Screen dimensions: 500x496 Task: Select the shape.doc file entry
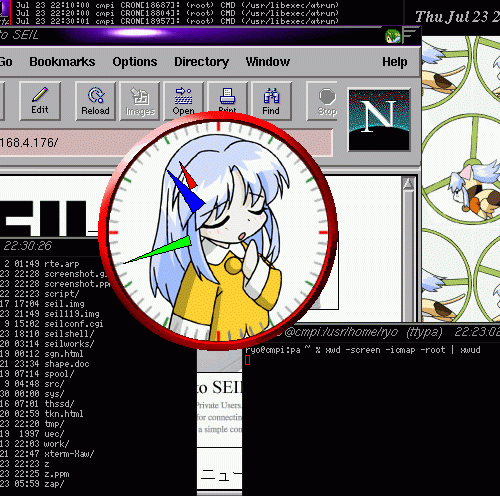(x=67, y=364)
